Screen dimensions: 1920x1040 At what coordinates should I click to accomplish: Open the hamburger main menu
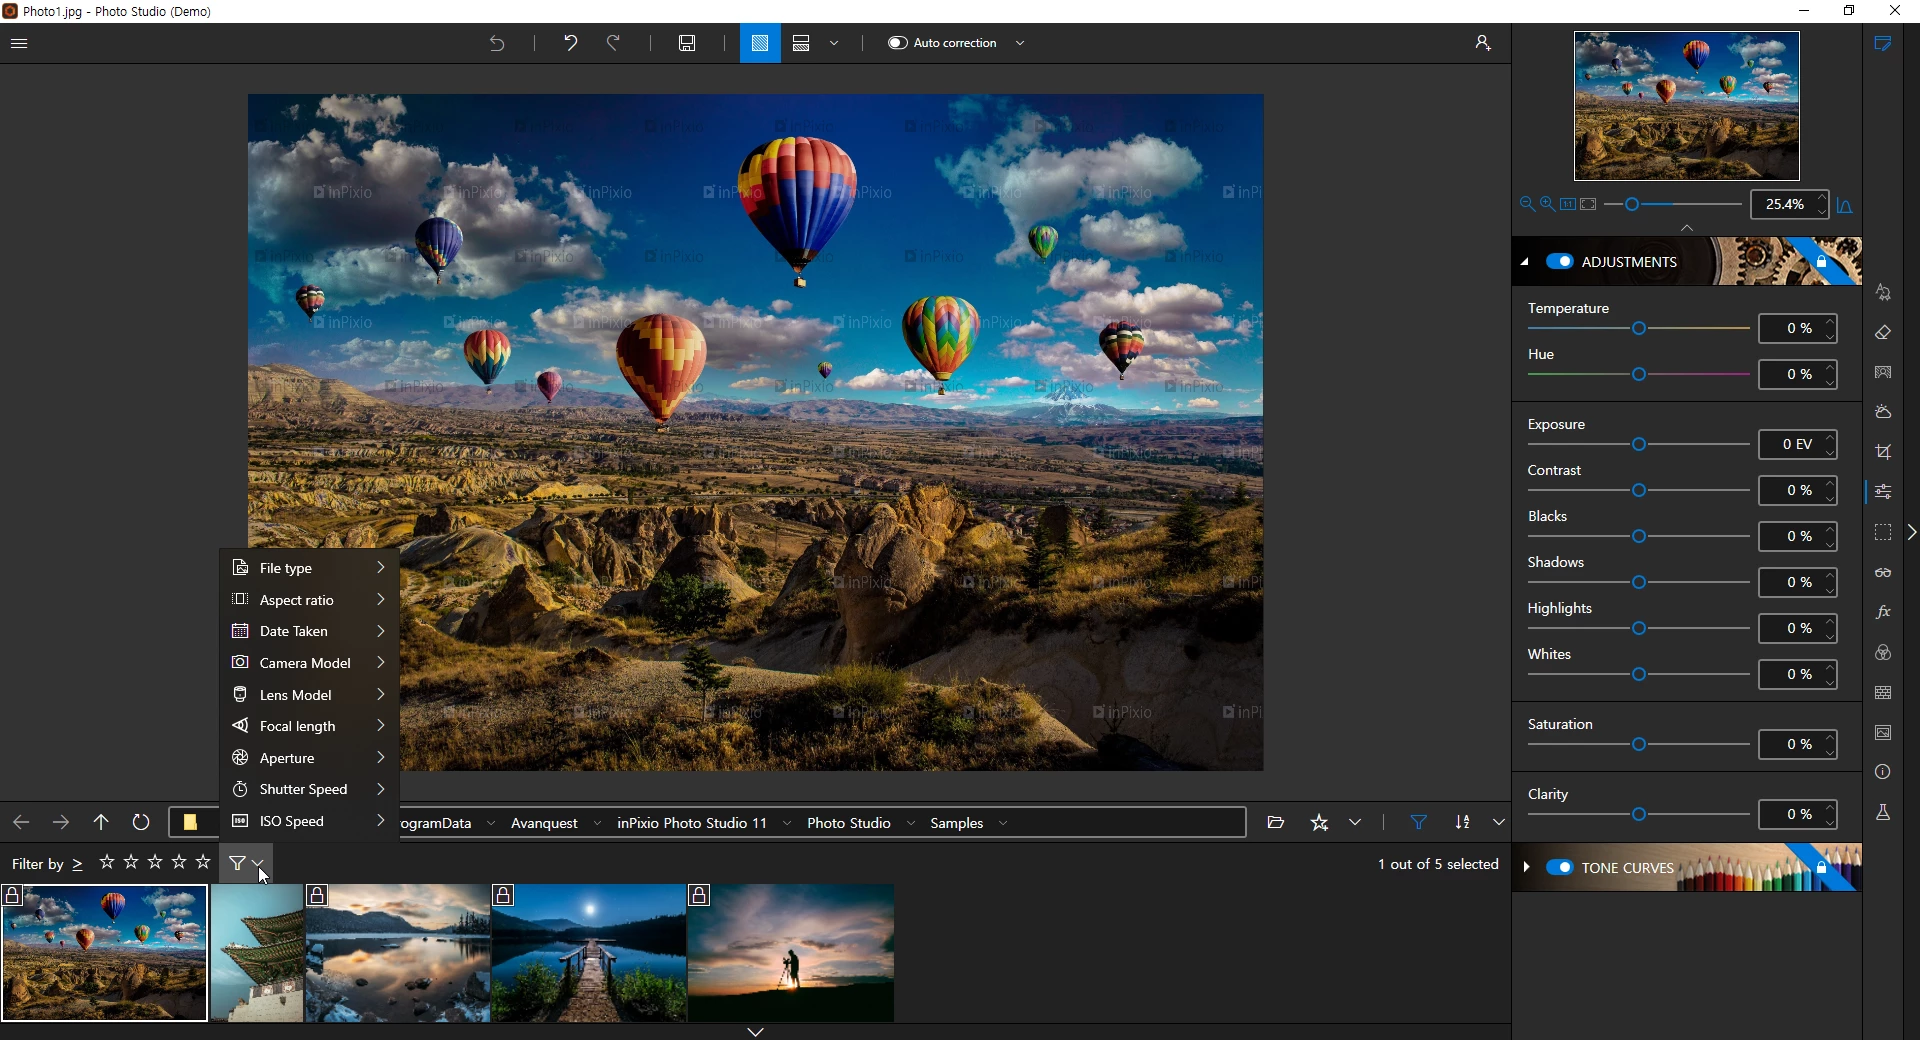[19, 44]
